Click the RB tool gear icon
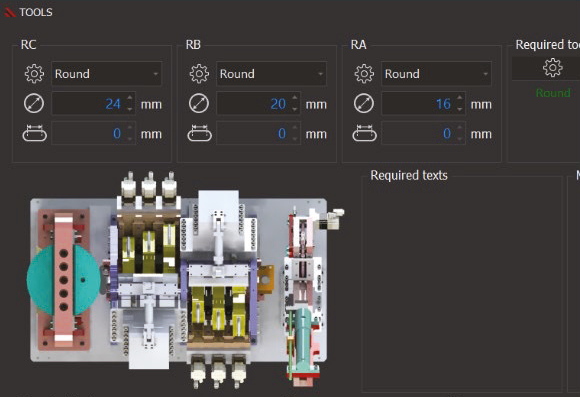The height and width of the screenshot is (397, 580). pos(199,74)
